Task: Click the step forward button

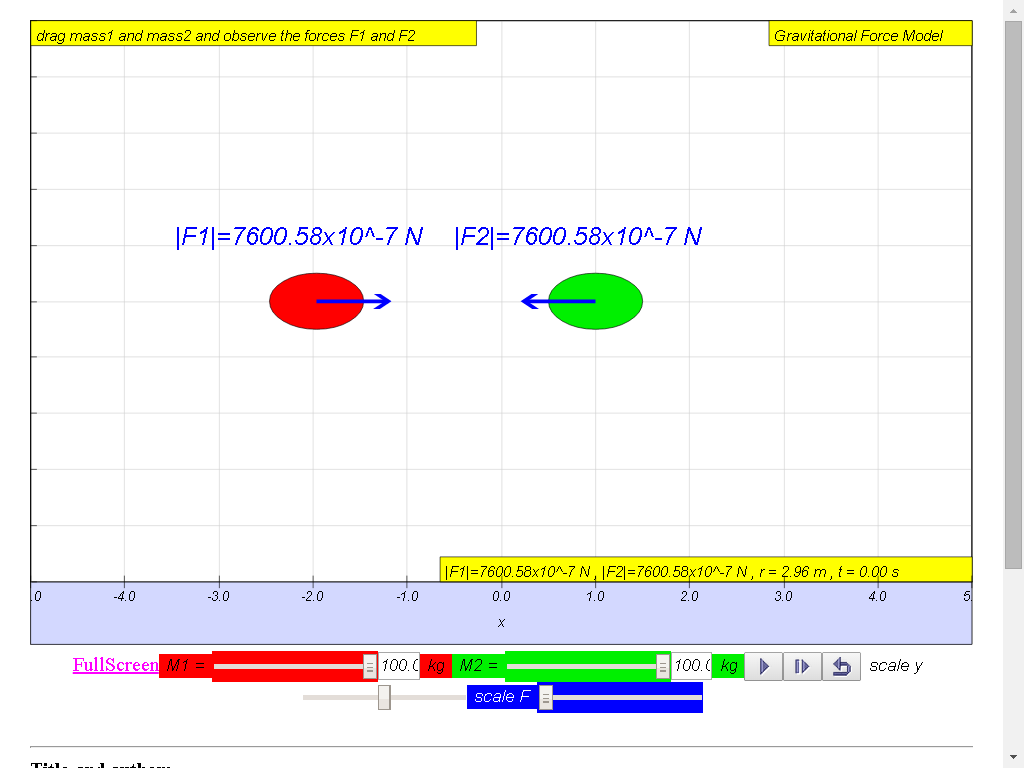Action: [x=802, y=666]
